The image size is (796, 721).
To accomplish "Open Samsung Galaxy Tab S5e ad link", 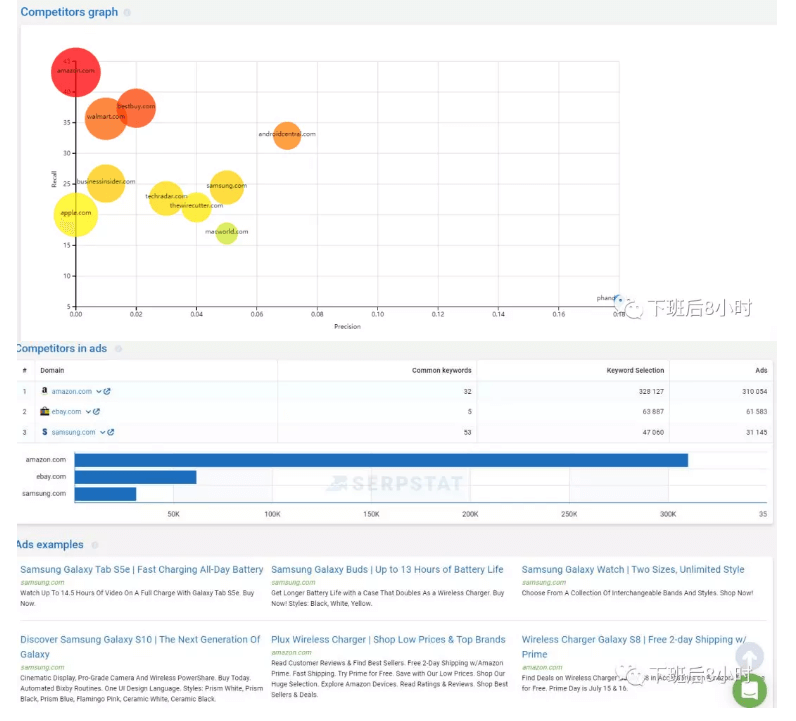I will pyautogui.click(x=141, y=570).
